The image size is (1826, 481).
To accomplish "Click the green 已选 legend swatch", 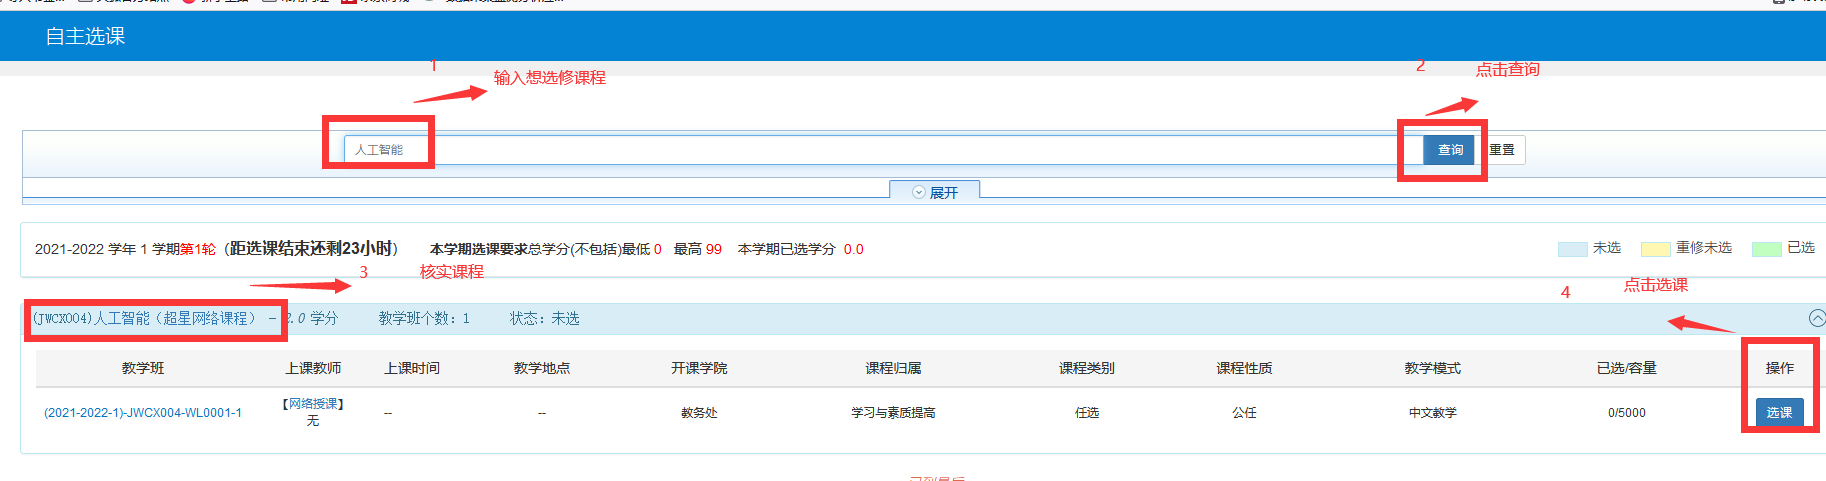I will 1766,249.
